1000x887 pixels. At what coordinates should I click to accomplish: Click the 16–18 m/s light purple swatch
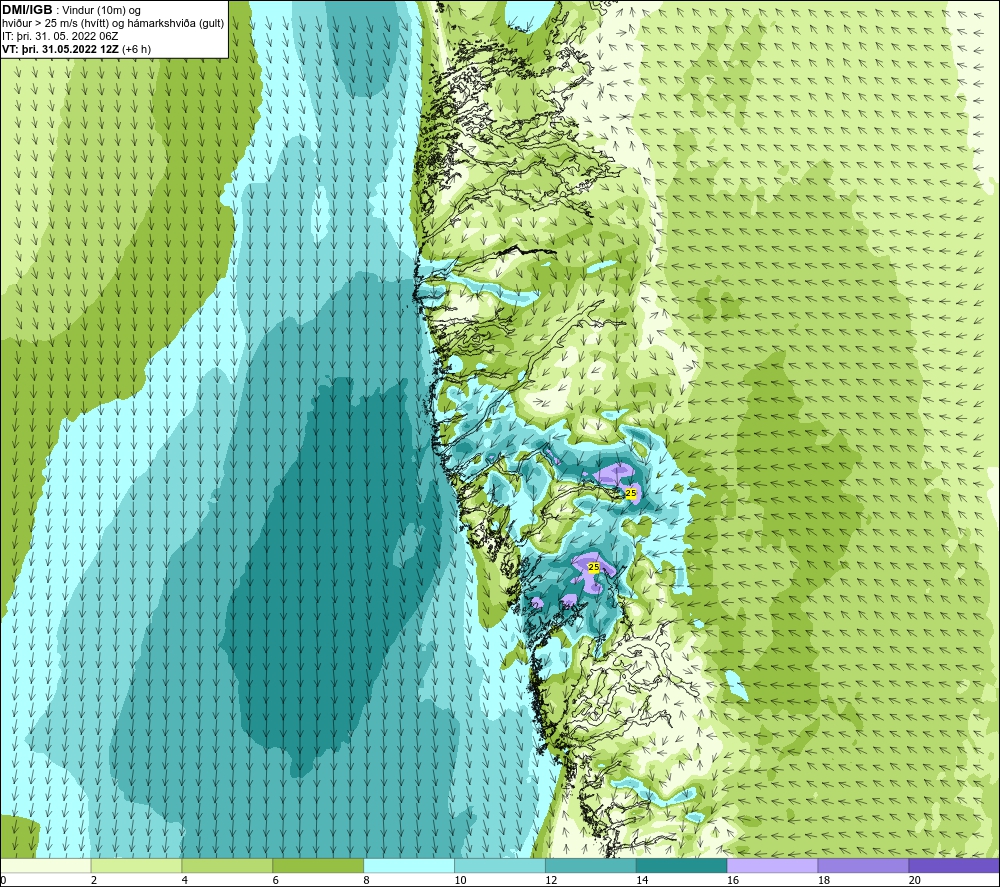click(x=772, y=866)
